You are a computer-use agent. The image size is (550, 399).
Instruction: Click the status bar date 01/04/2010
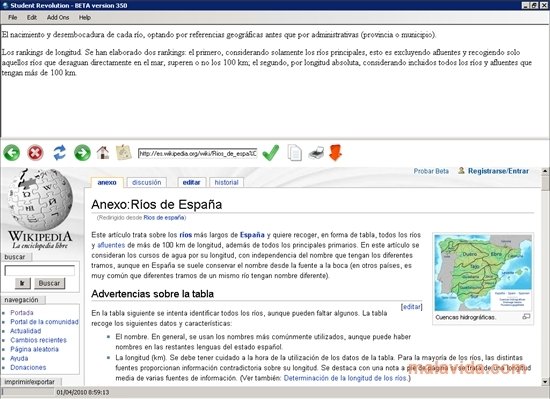point(83,392)
